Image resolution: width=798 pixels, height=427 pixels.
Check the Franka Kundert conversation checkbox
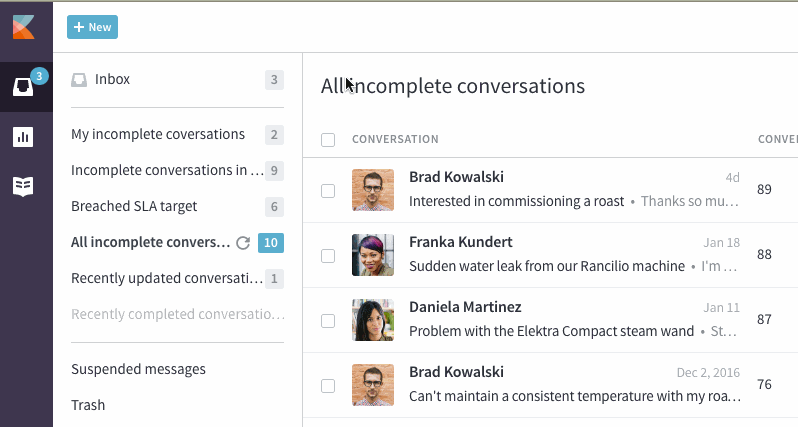click(328, 255)
